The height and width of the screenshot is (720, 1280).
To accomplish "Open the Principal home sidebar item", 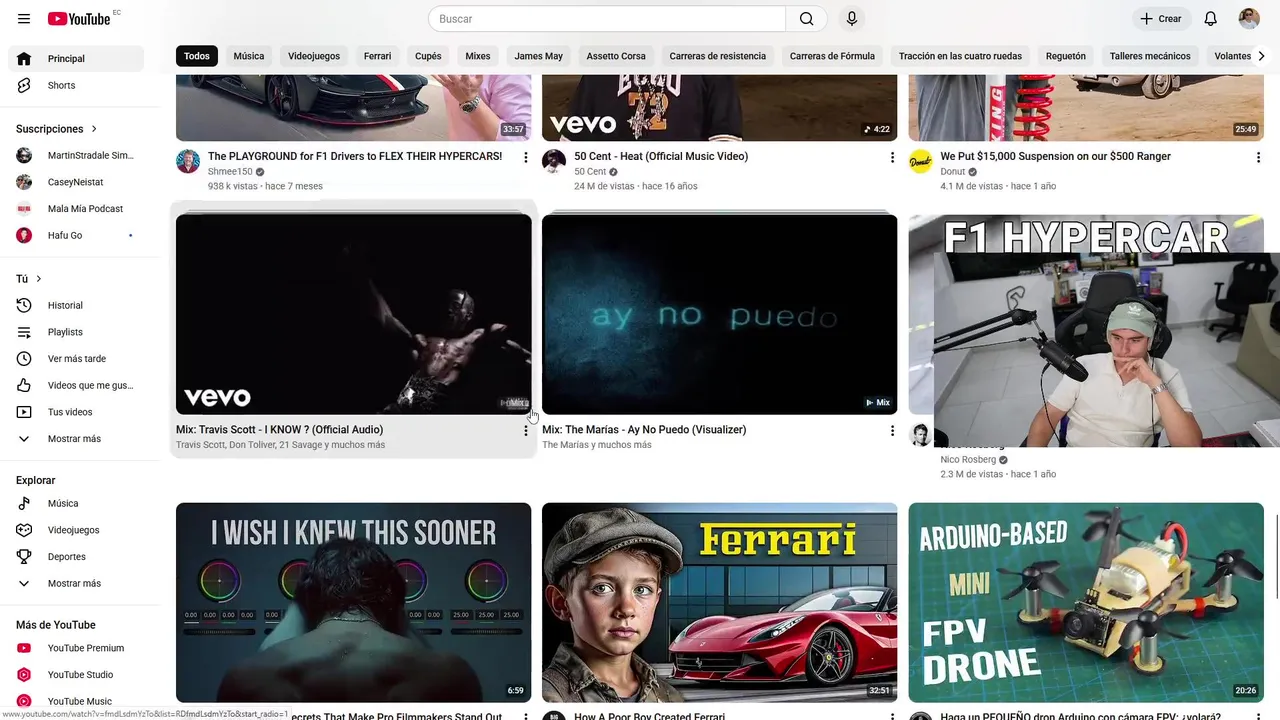I will [76, 59].
